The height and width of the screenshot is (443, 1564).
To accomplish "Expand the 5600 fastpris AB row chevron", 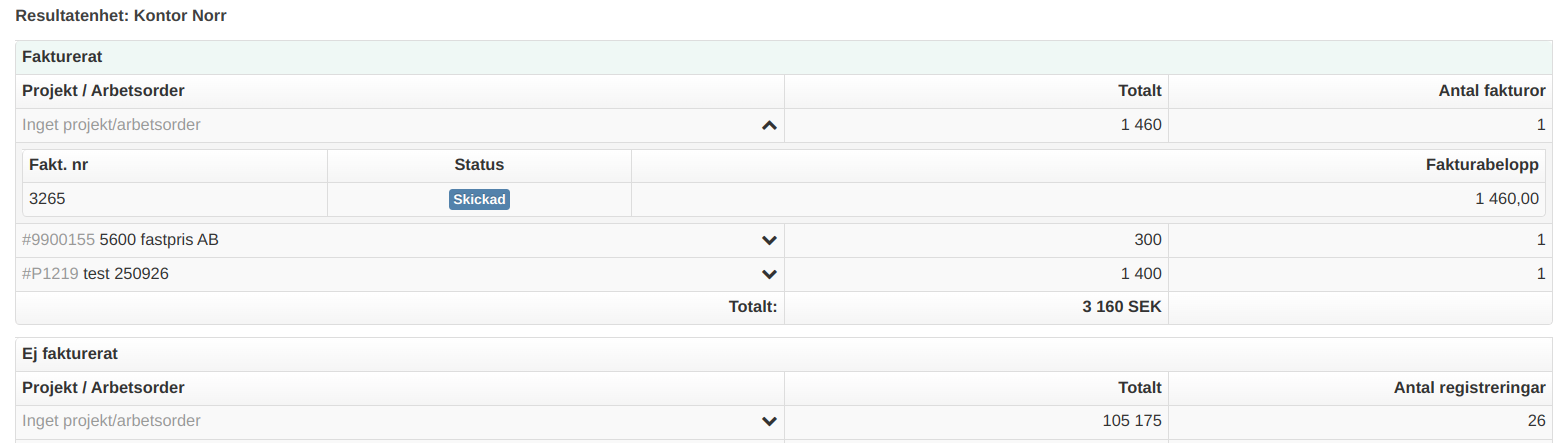I will pos(769,240).
